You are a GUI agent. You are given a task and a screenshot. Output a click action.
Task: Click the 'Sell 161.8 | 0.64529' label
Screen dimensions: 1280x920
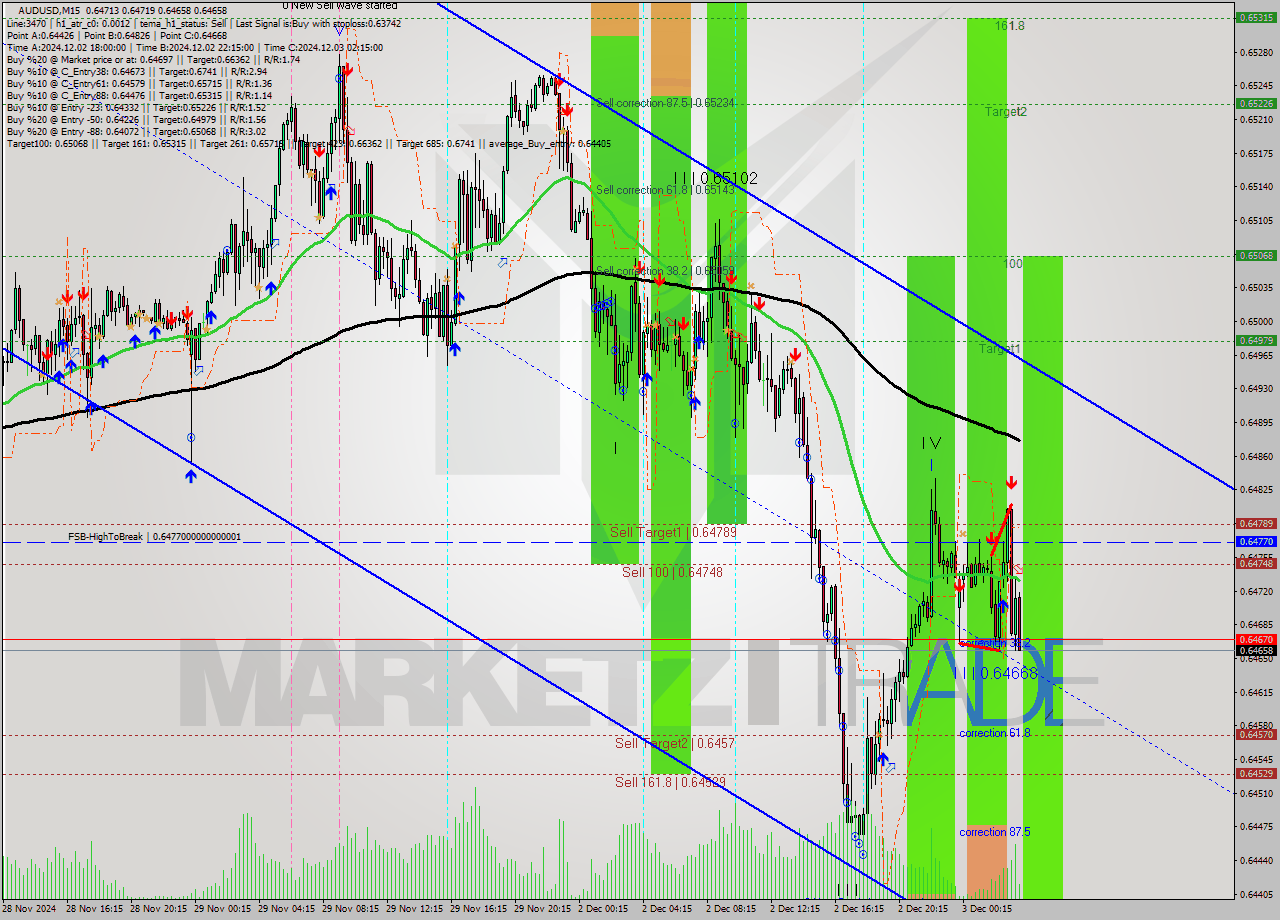pyautogui.click(x=670, y=782)
